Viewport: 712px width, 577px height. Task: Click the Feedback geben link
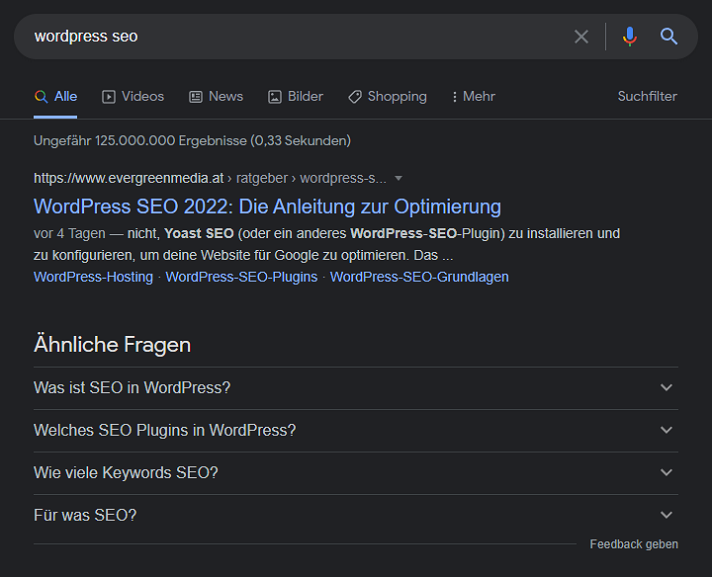pyautogui.click(x=634, y=544)
